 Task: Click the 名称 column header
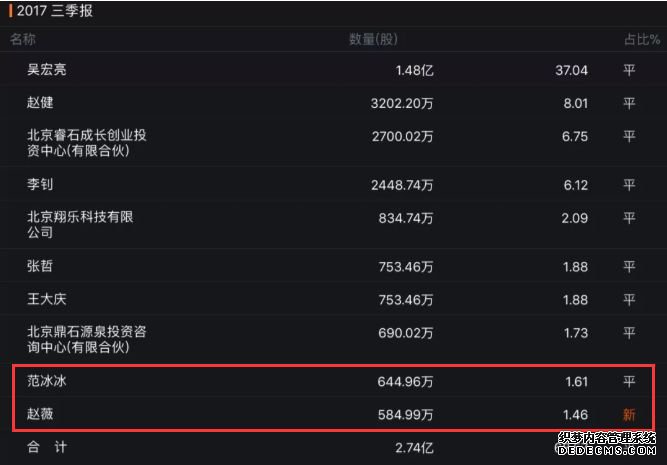click(x=23, y=39)
